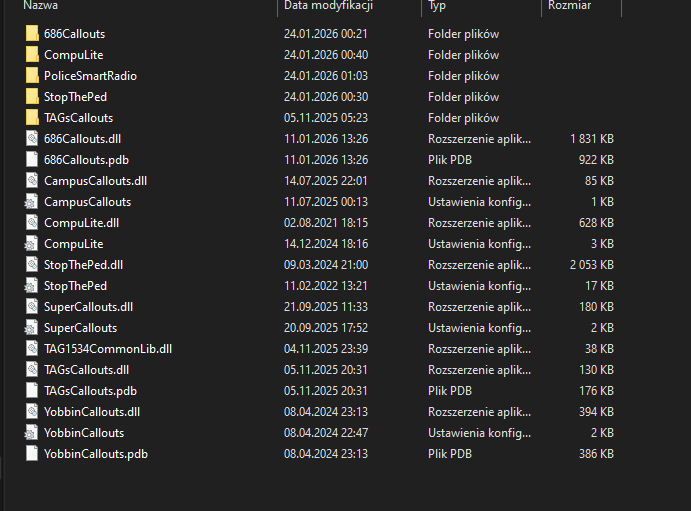This screenshot has width=691, height=511.
Task: Select the CompuLite.dll file name
Action: [81, 223]
